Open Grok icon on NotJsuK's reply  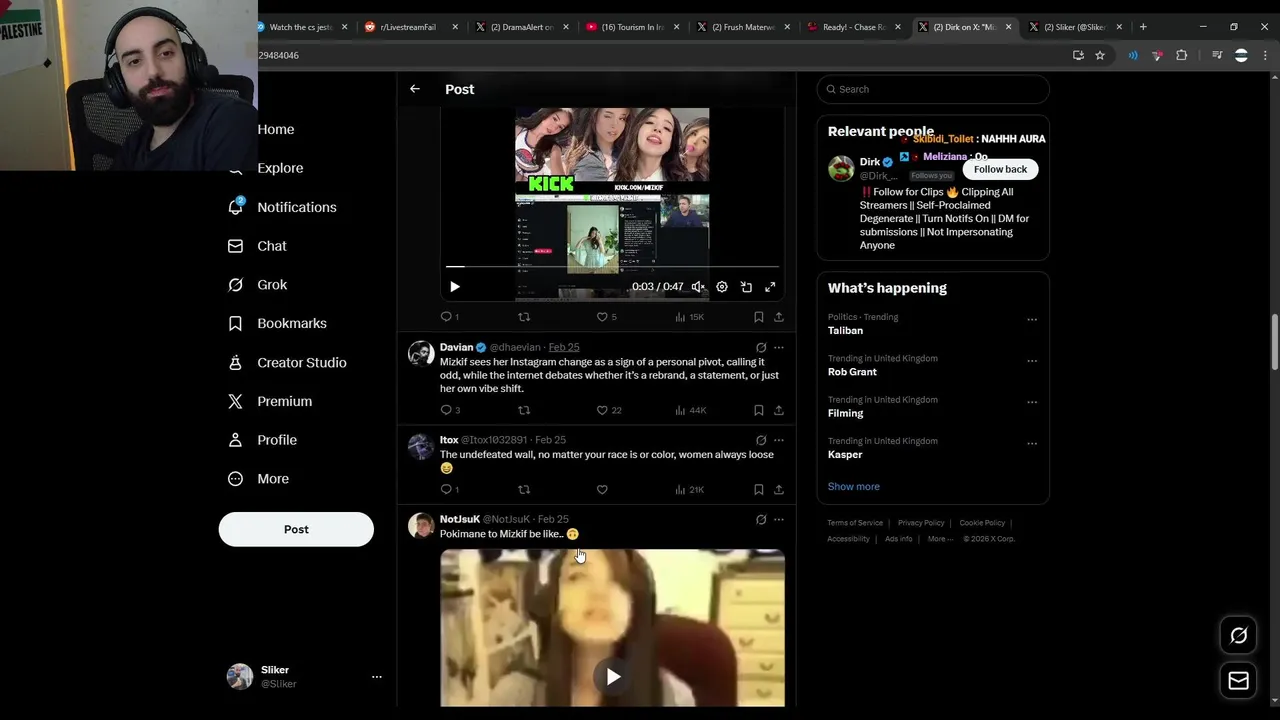click(761, 520)
